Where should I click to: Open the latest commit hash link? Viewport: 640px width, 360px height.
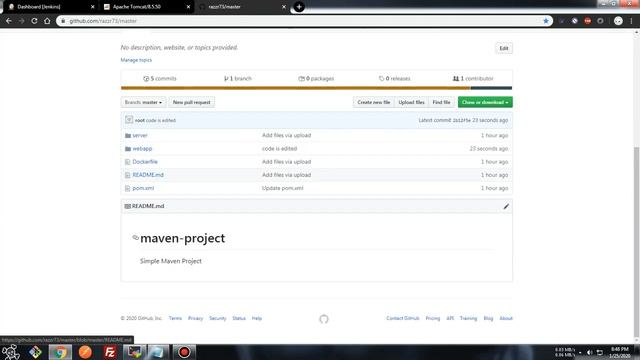coord(461,120)
